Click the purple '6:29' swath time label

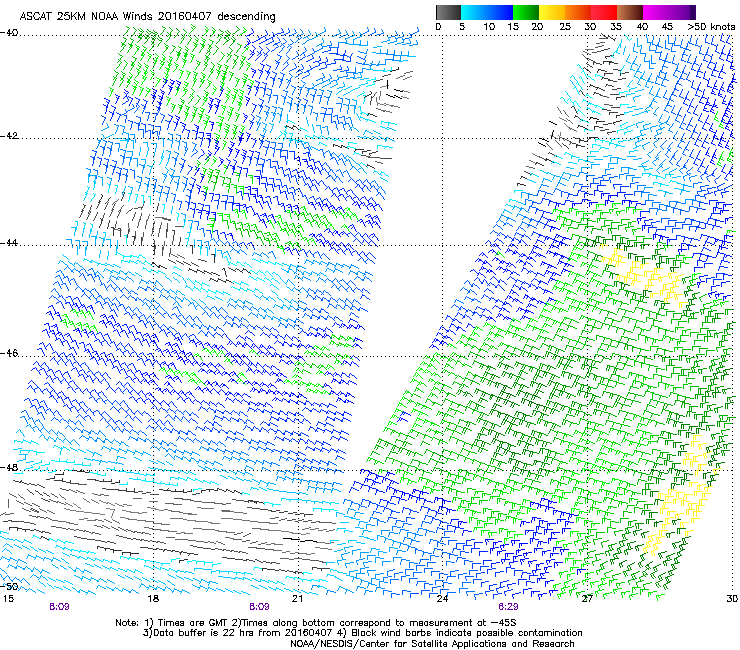coord(508,607)
